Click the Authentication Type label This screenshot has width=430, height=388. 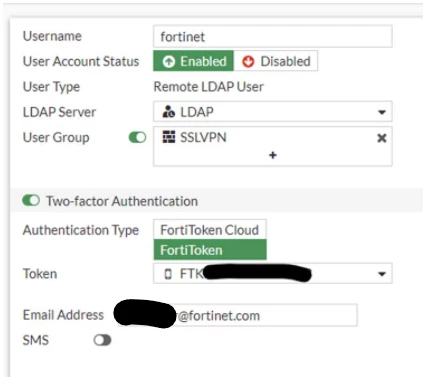(81, 230)
